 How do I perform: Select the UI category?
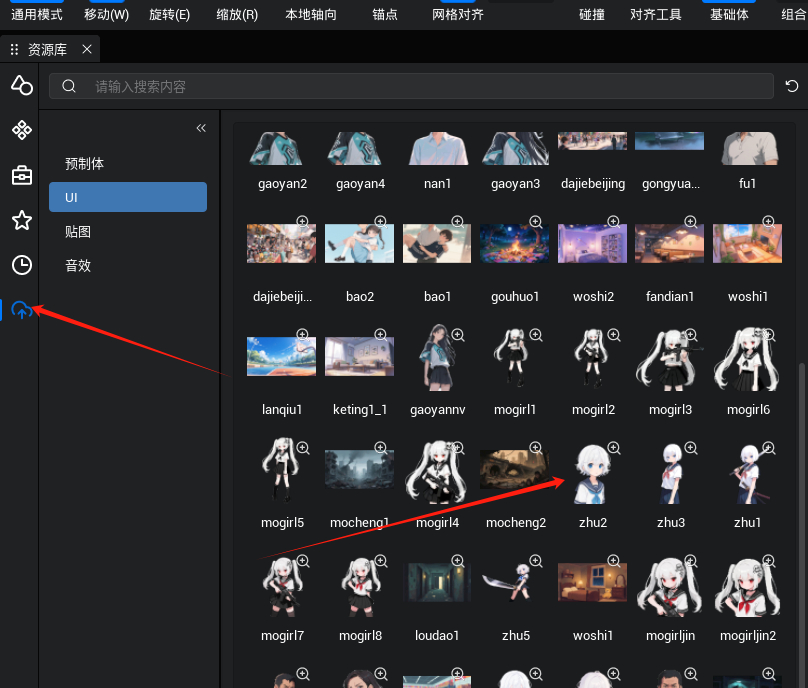128,197
